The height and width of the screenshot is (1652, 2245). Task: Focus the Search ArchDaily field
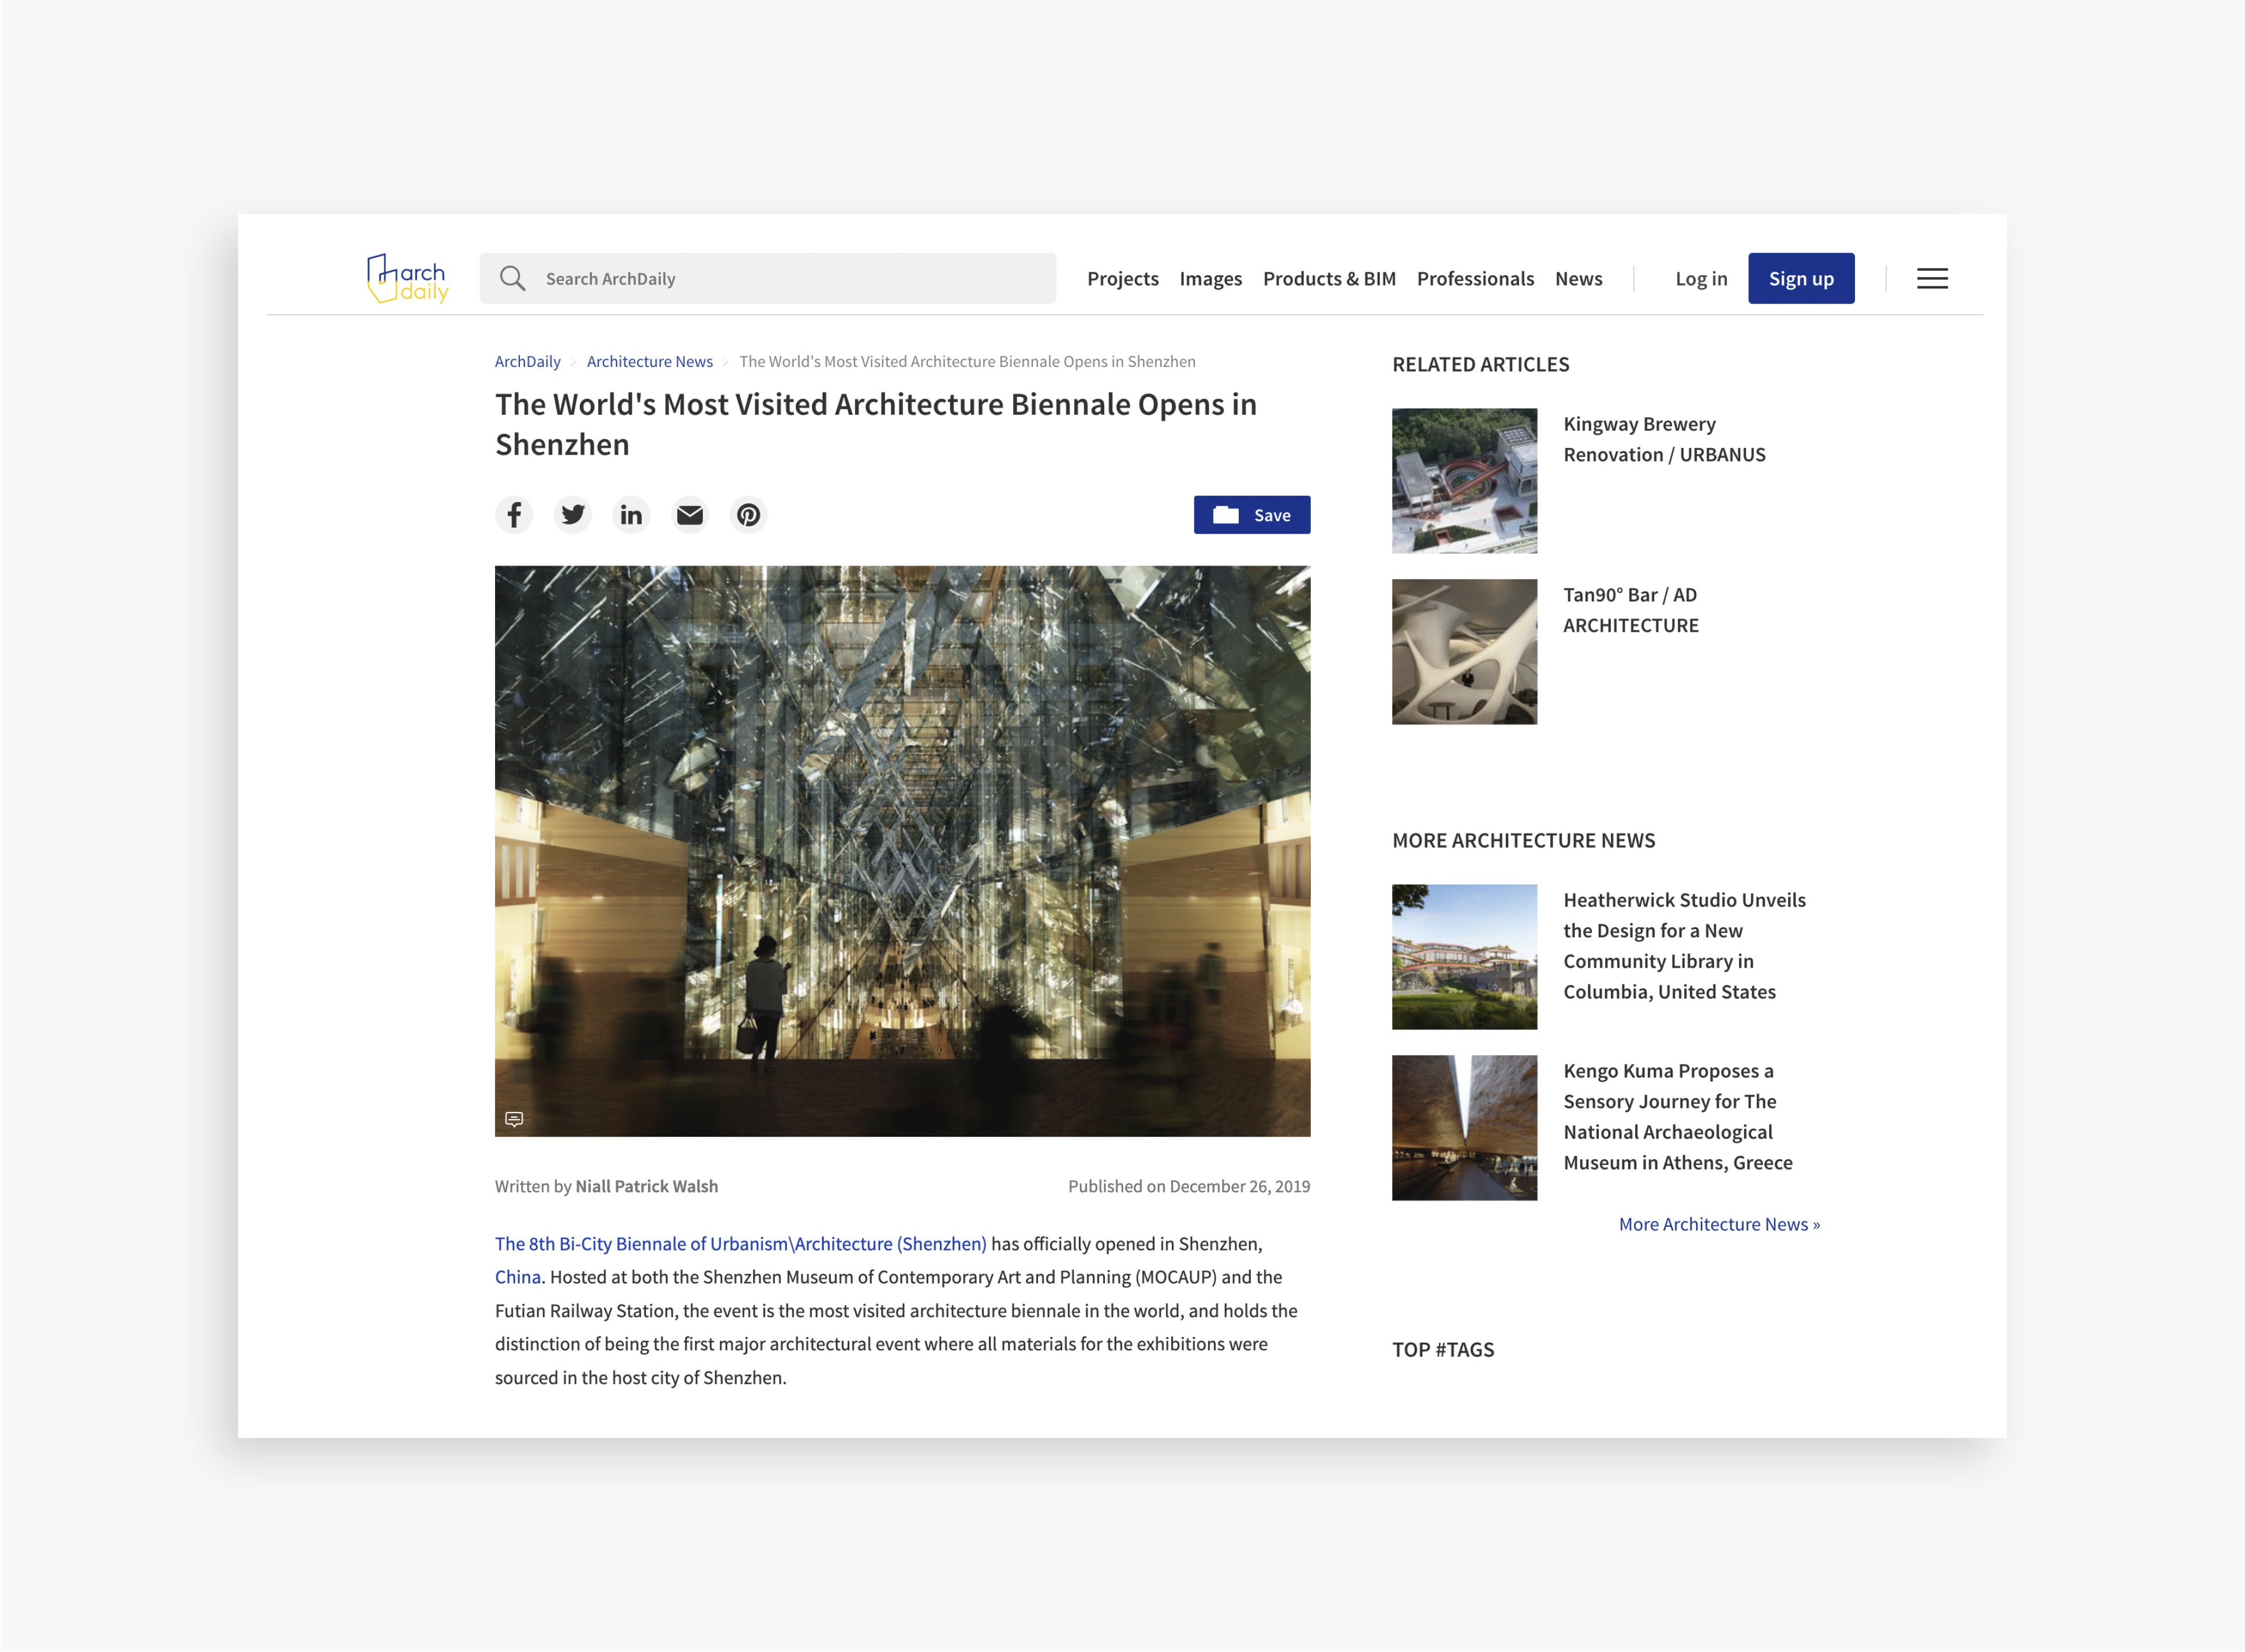tap(790, 279)
